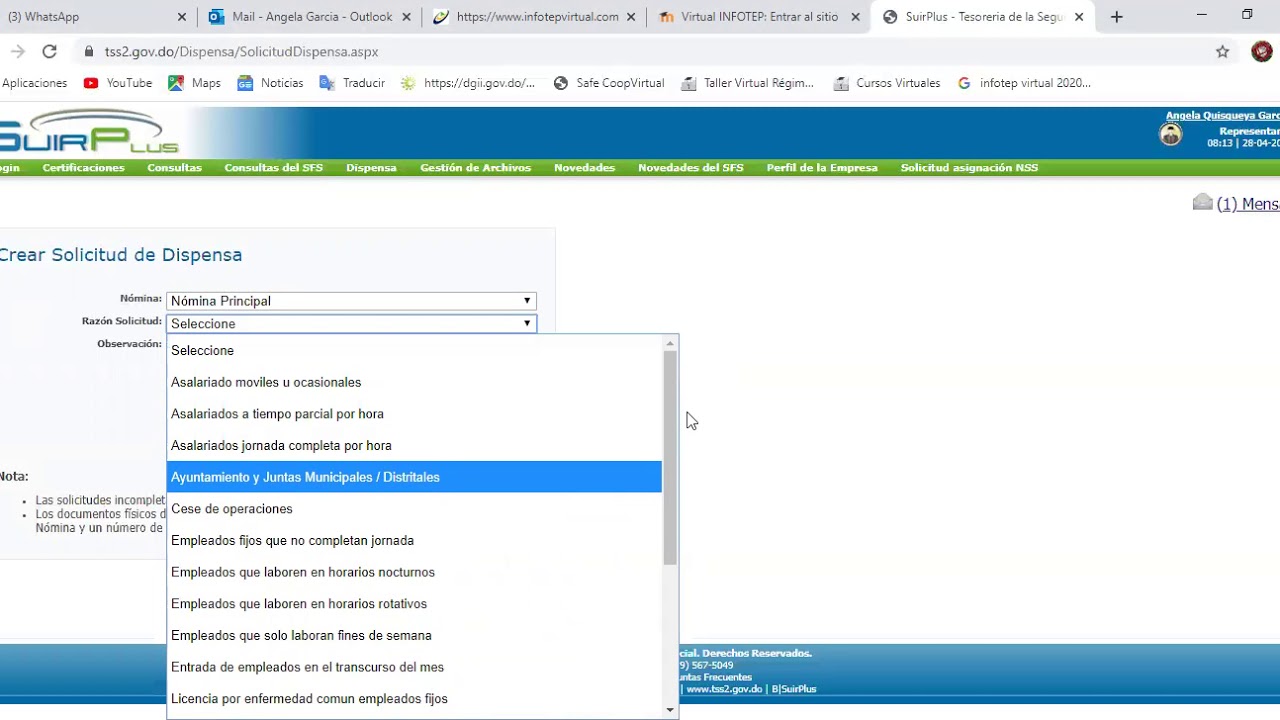Bookmark this page with the star icon
The height and width of the screenshot is (720, 1280).
coord(1222,51)
